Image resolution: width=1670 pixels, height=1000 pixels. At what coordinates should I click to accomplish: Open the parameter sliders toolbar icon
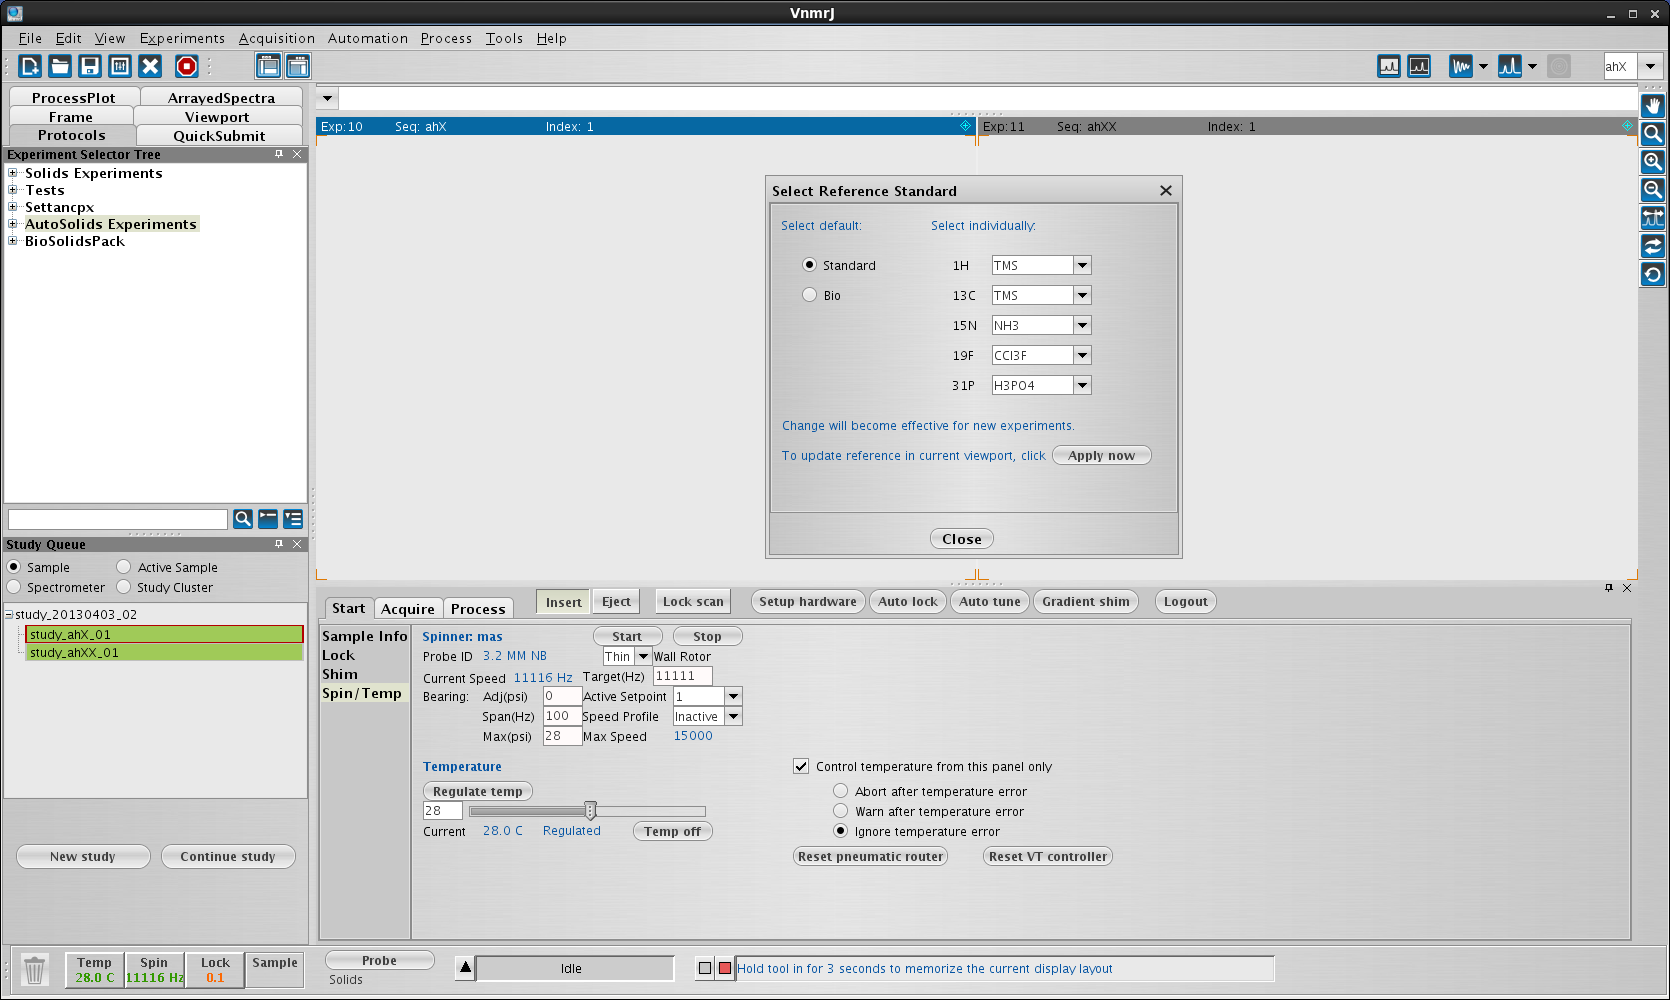120,66
